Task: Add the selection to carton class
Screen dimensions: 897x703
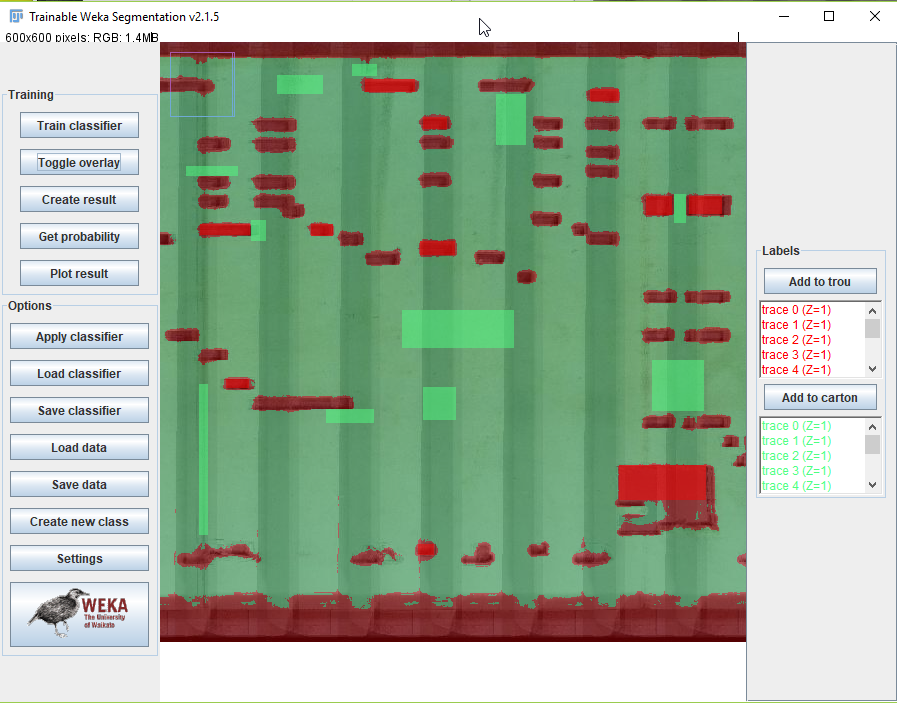Action: 819,398
